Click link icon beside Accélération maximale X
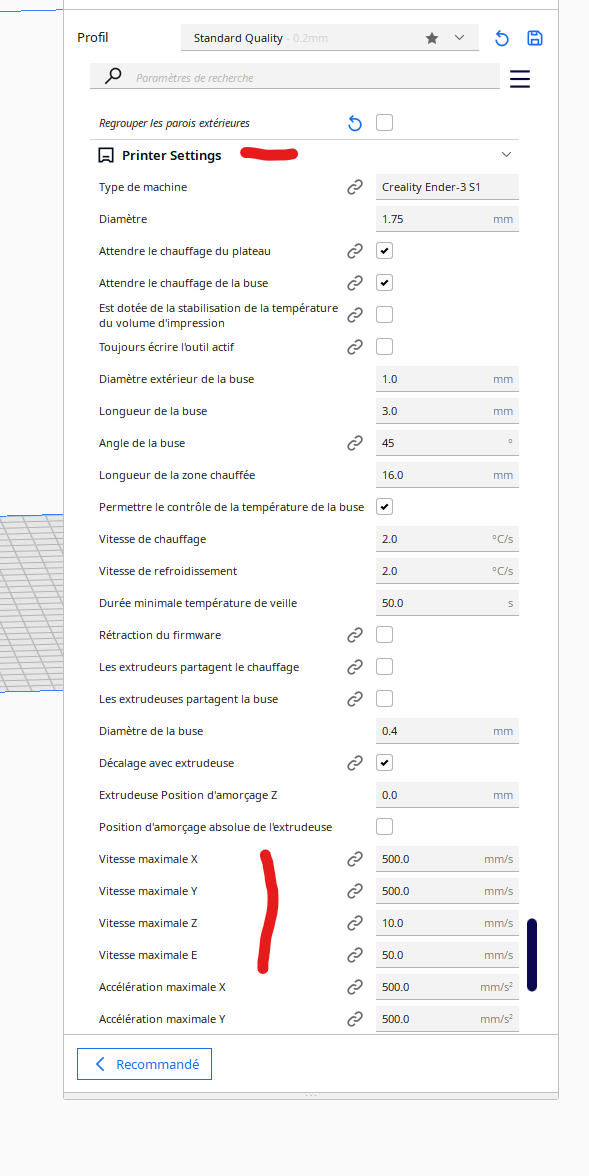Image resolution: width=589 pixels, height=1176 pixels. [355, 987]
